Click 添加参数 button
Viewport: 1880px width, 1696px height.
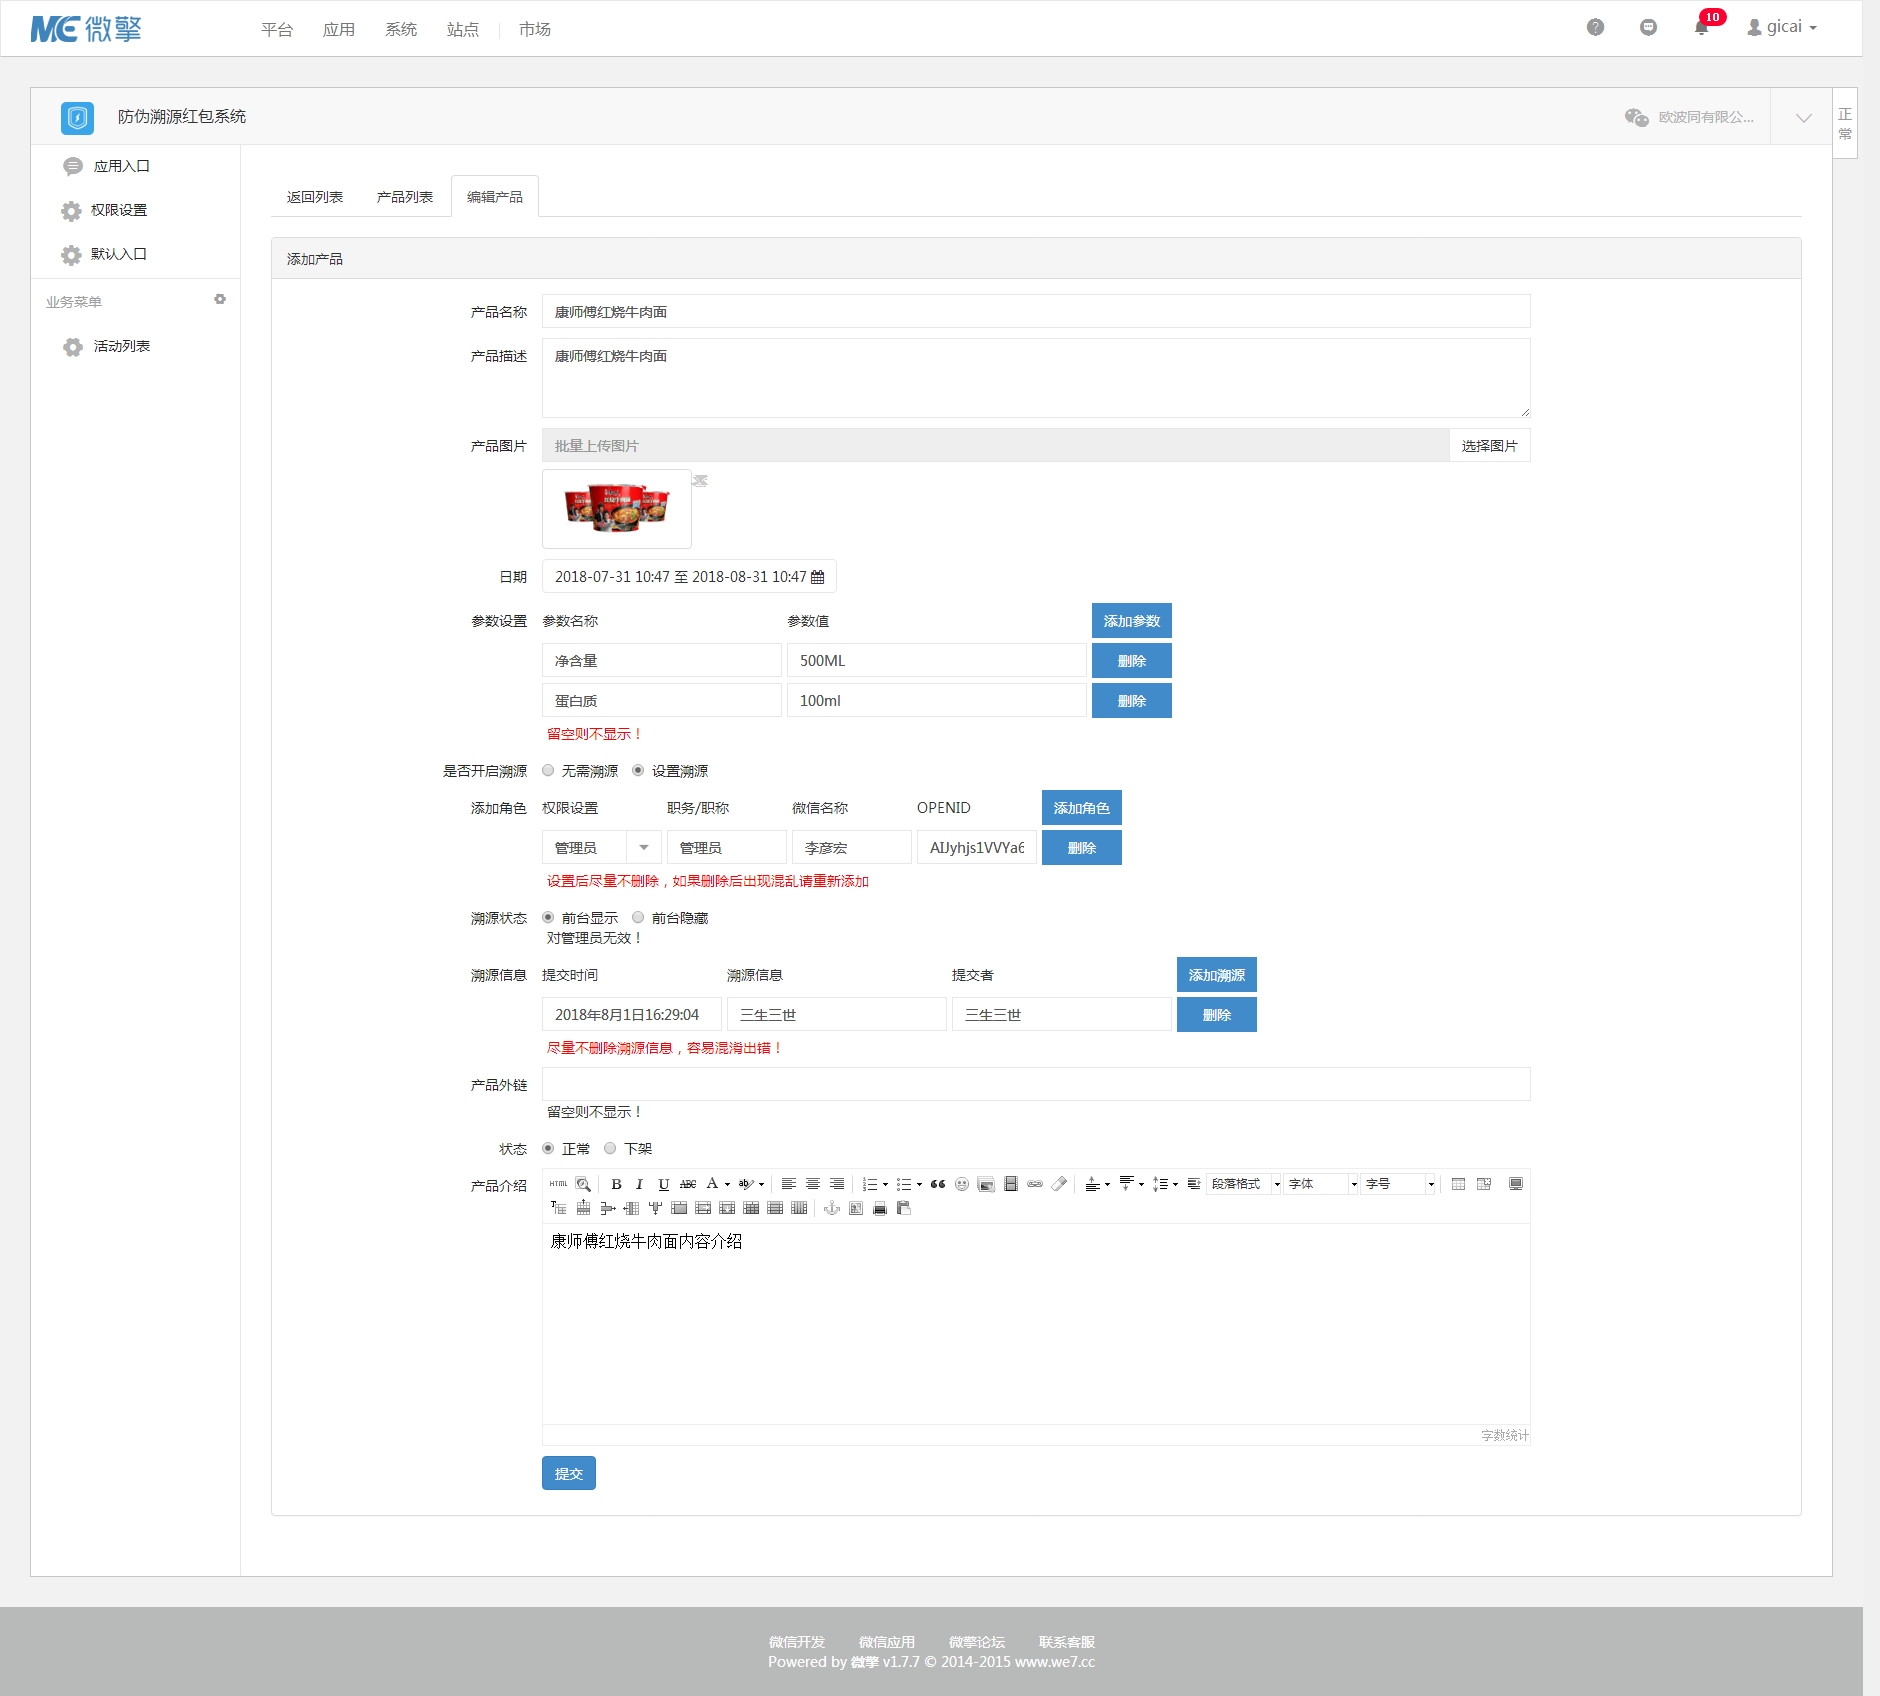pyautogui.click(x=1132, y=620)
